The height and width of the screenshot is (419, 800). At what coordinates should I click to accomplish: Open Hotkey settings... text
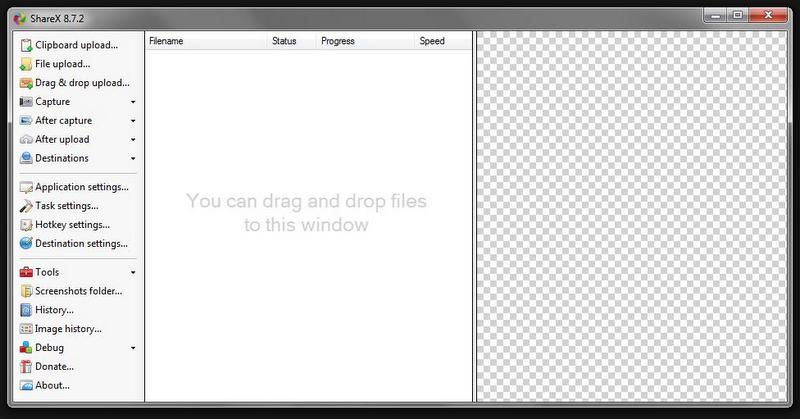[x=72, y=225]
